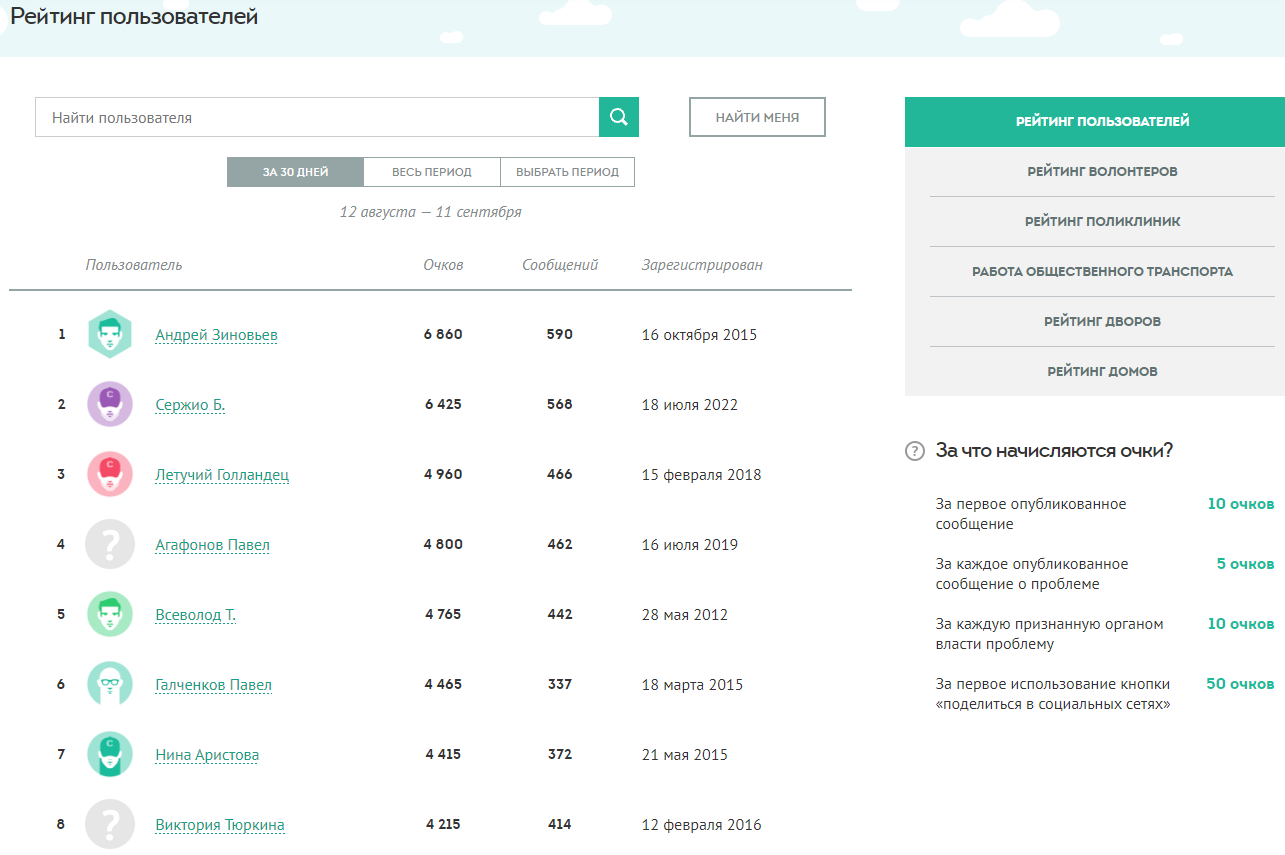Click the Сообщений column header
Image resolution: width=1285 pixels, height=855 pixels.
[x=560, y=265]
